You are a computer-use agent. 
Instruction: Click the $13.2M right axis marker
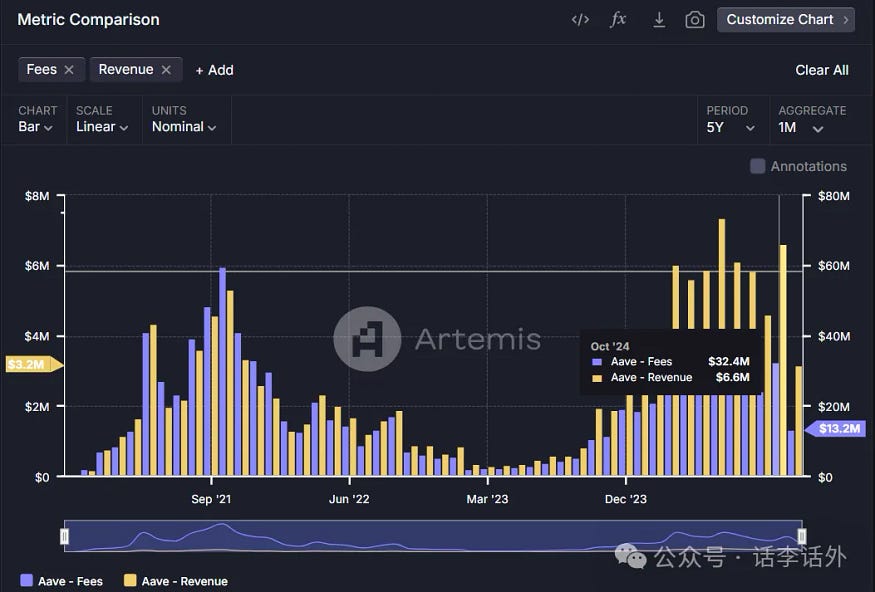click(x=835, y=429)
